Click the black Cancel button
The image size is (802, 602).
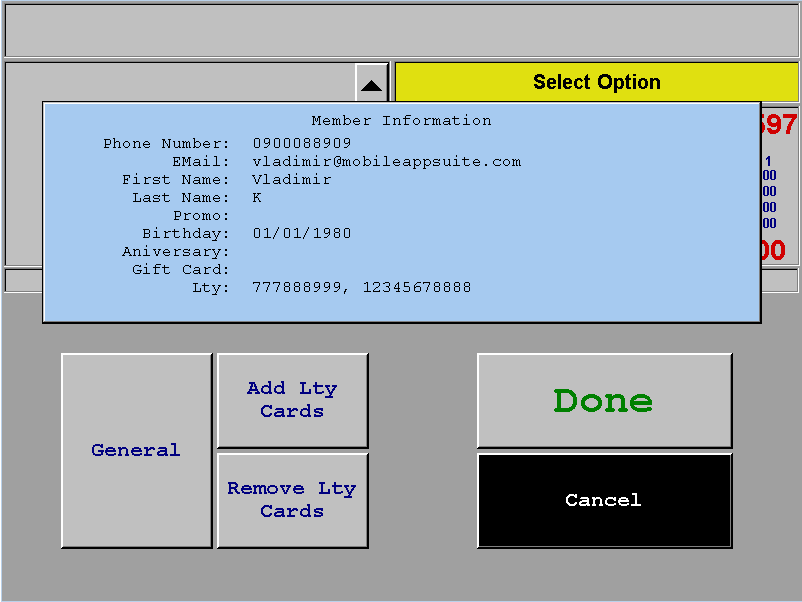604,500
